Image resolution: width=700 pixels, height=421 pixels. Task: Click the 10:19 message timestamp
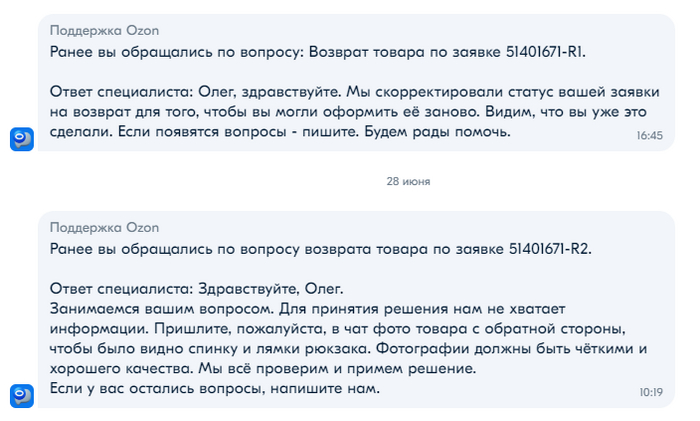(x=650, y=392)
